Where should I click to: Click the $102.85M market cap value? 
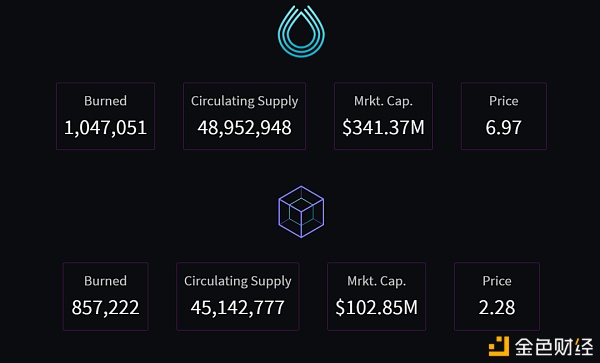tap(377, 308)
